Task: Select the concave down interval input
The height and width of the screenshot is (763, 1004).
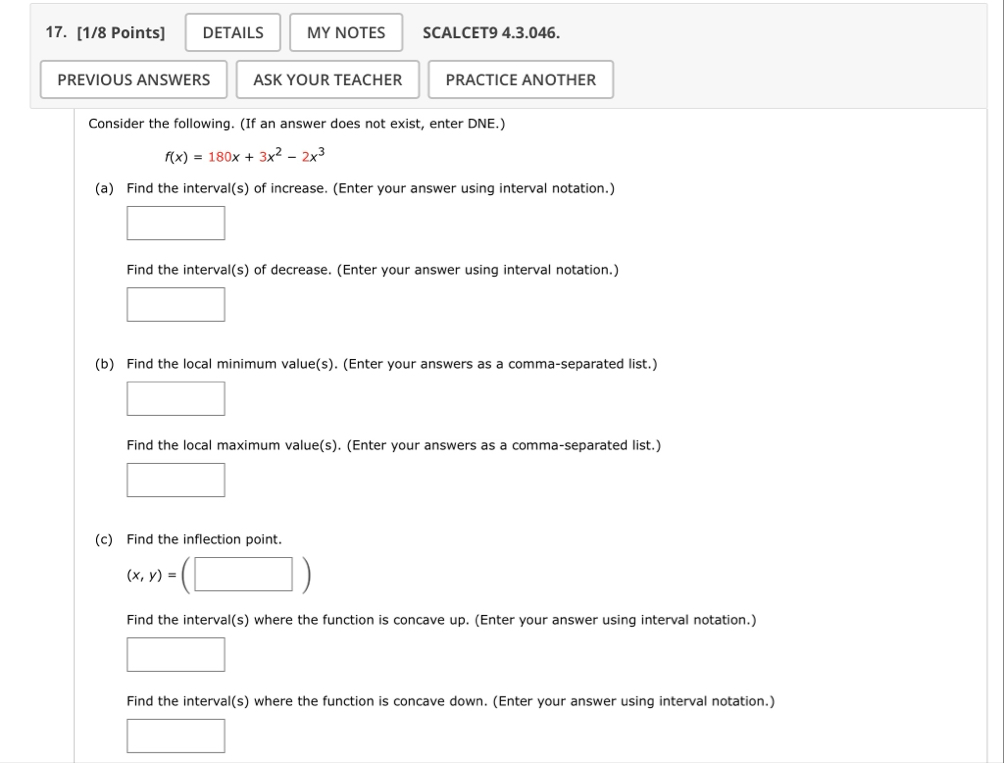Action: [x=175, y=735]
